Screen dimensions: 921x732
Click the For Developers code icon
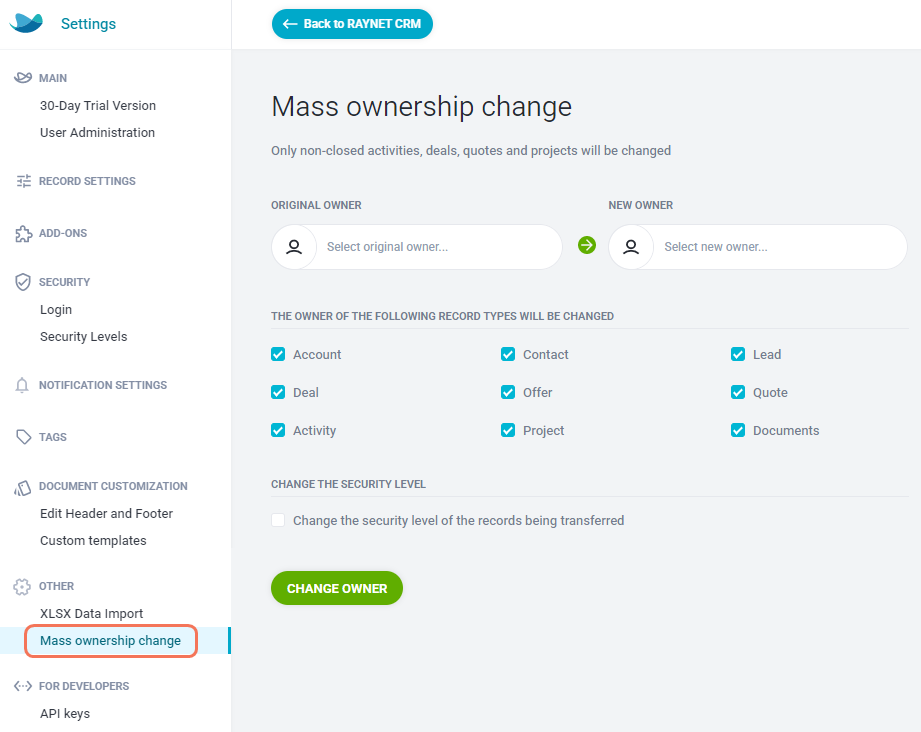click(x=23, y=686)
